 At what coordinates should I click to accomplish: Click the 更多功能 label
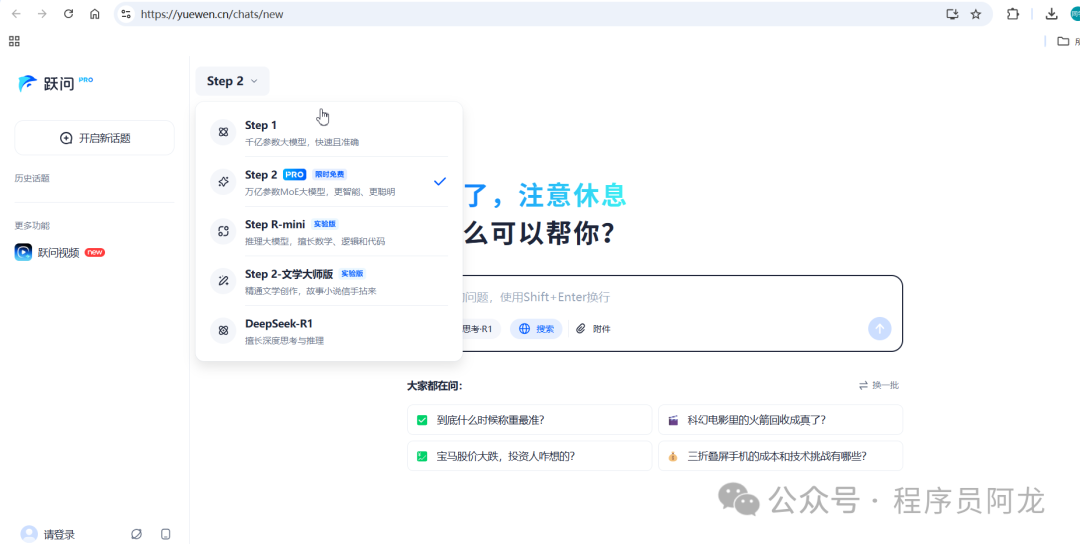[32, 226]
